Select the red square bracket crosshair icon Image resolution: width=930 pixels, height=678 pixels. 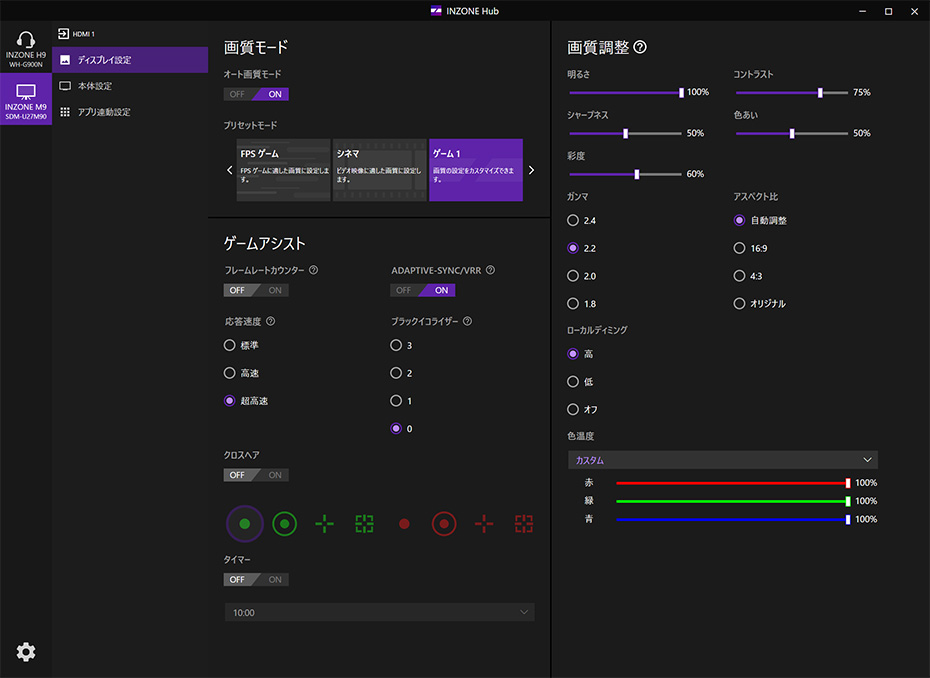(524, 523)
